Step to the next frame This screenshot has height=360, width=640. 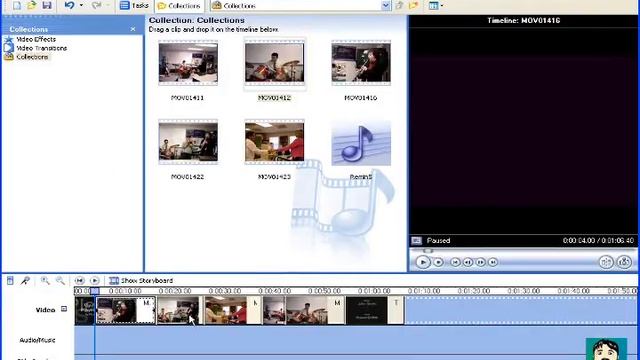click(481, 262)
